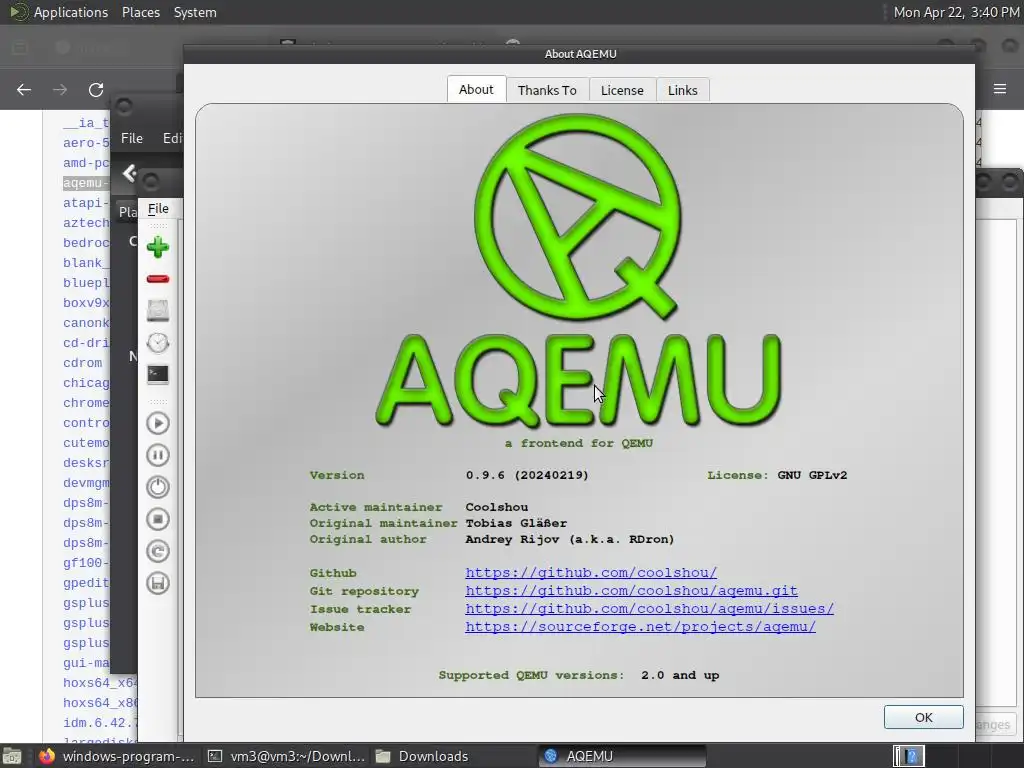The height and width of the screenshot is (768, 1024).
Task: Click the 'Tobias Gläßer' maintainer name
Action: (x=516, y=523)
